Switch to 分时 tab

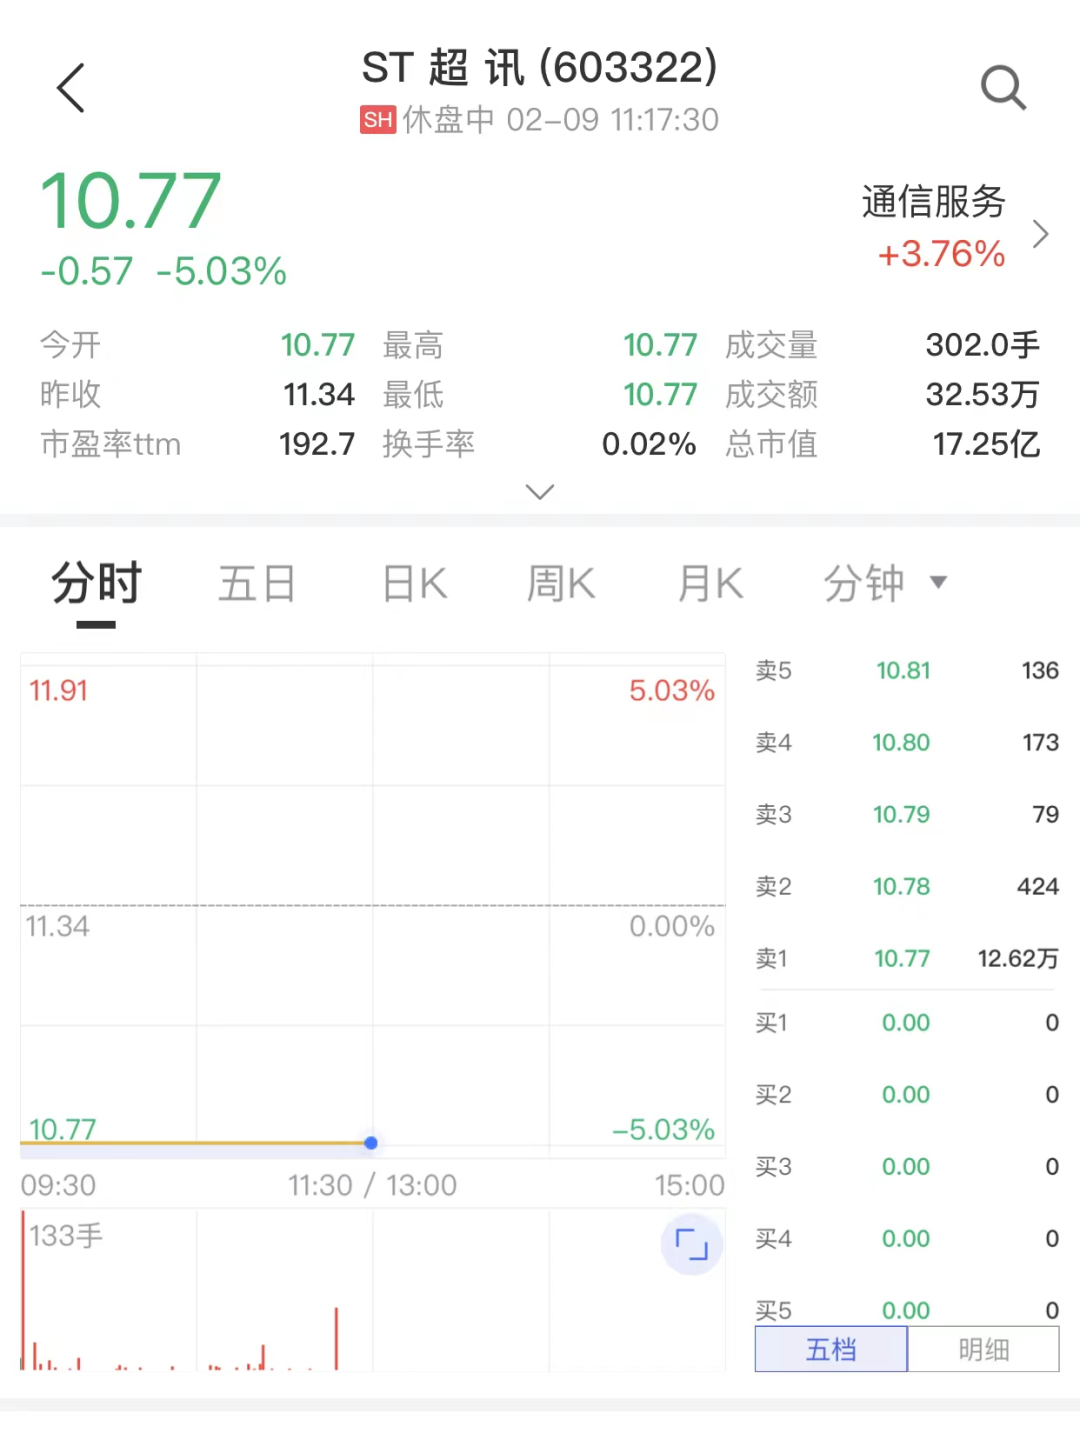click(97, 583)
